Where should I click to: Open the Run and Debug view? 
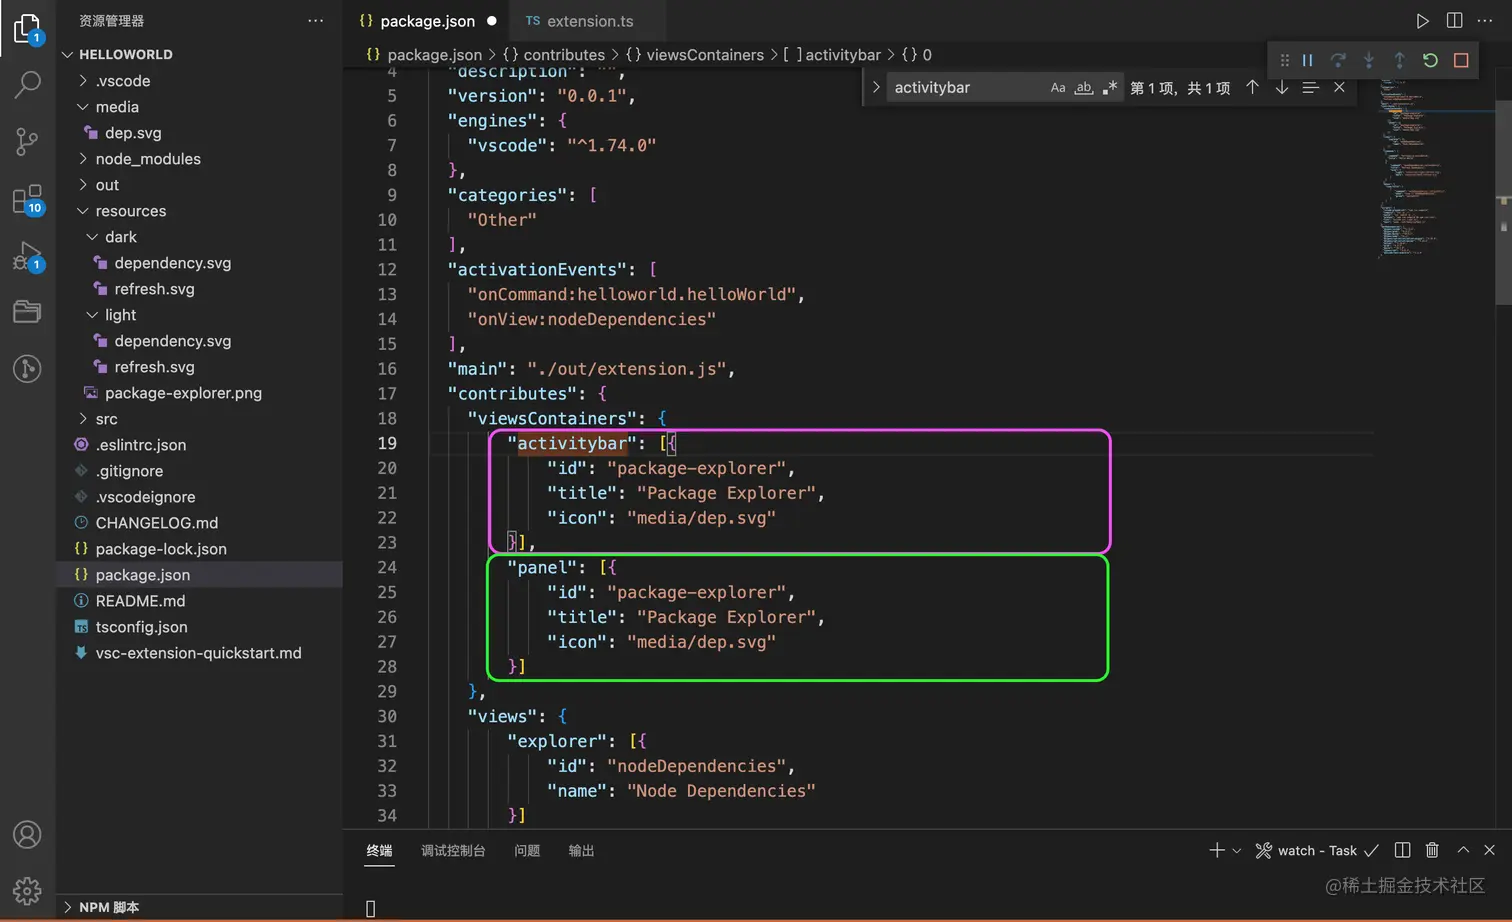27,257
